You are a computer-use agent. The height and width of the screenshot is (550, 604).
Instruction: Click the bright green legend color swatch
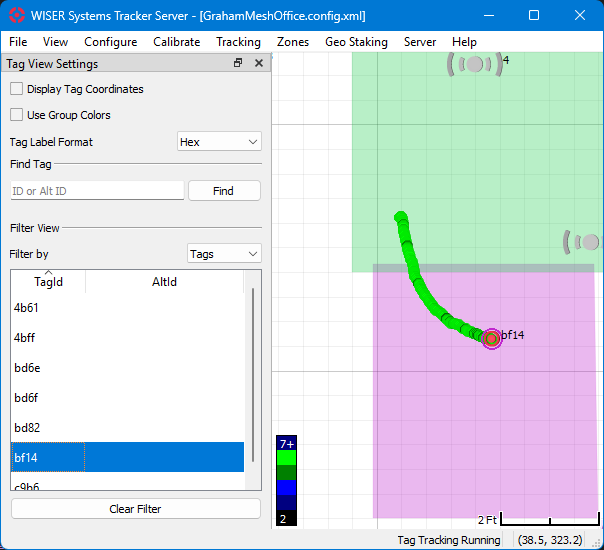287,457
